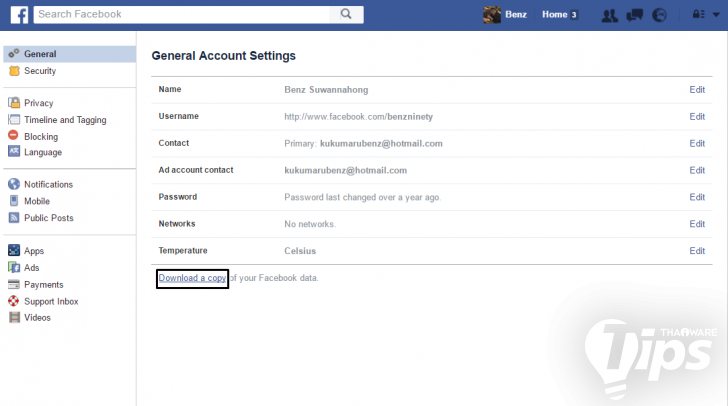728x406 pixels.
Task: Open the notifications globe icon
Action: (659, 15)
